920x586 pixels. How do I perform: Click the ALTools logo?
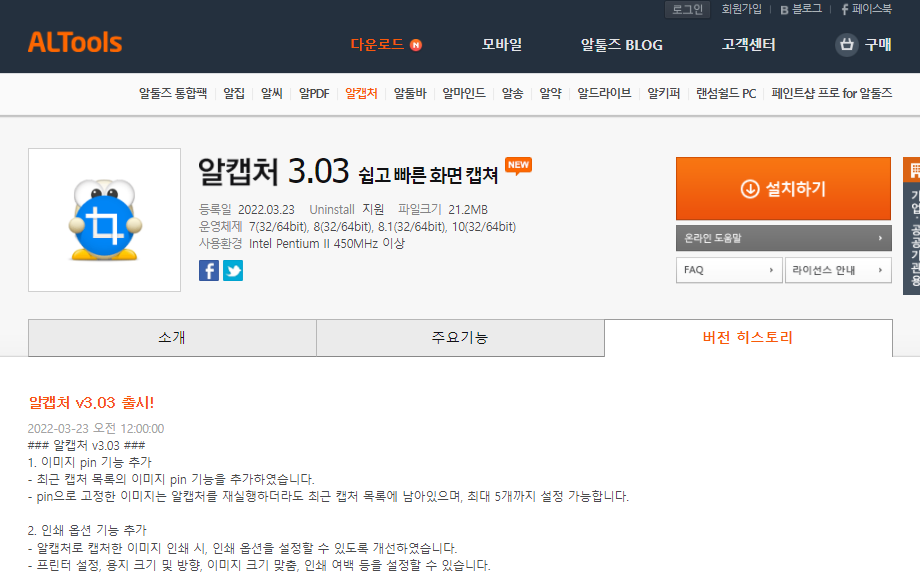pos(75,43)
